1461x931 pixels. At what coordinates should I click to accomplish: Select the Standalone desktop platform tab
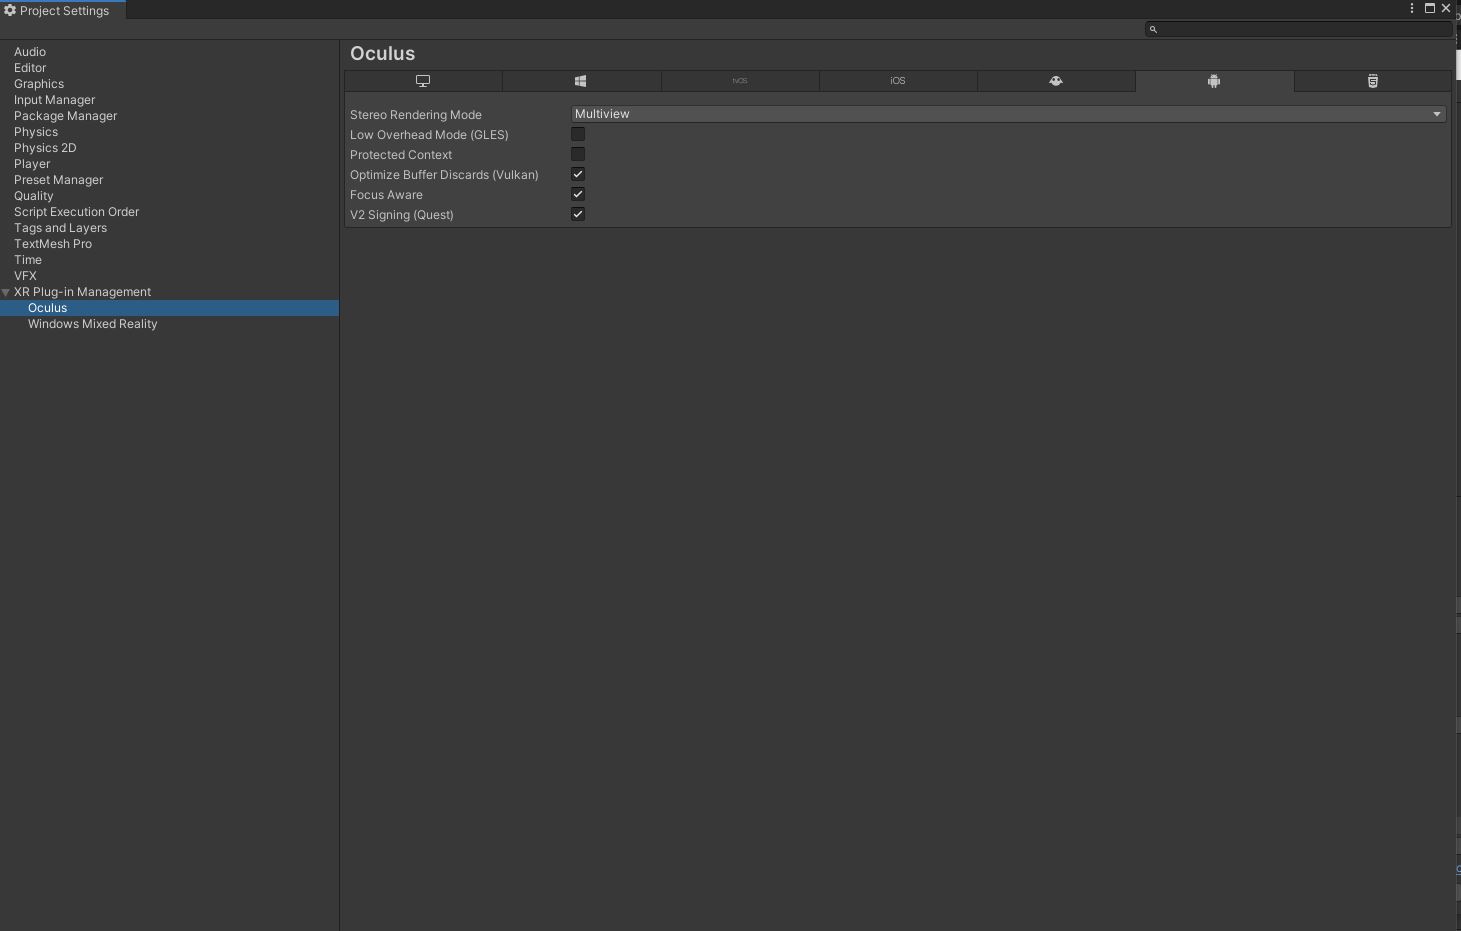423,81
